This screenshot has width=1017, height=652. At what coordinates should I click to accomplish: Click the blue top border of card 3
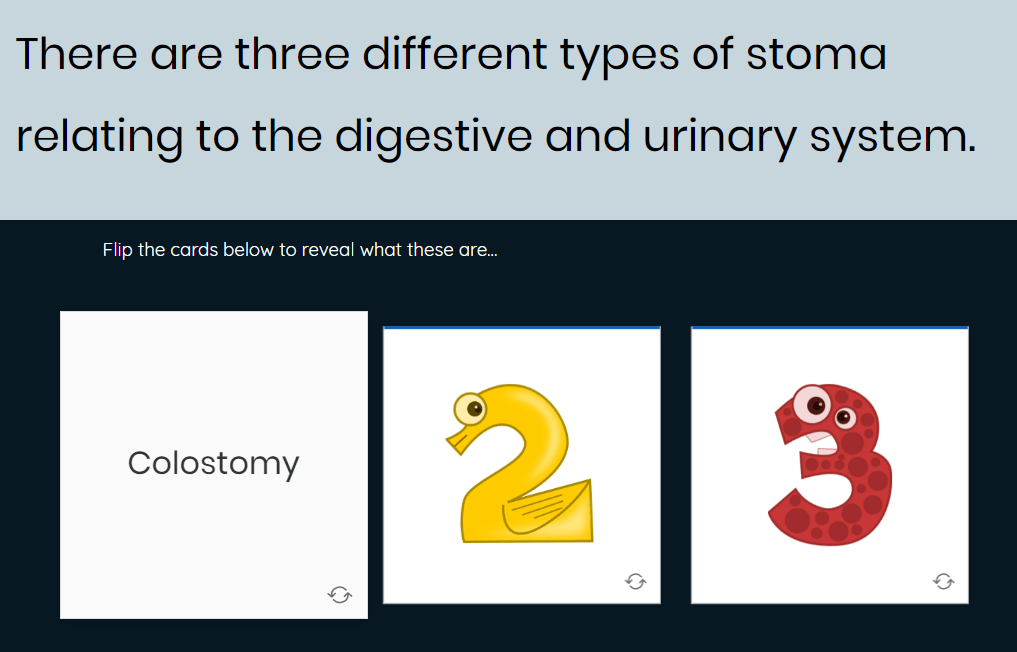click(830, 328)
